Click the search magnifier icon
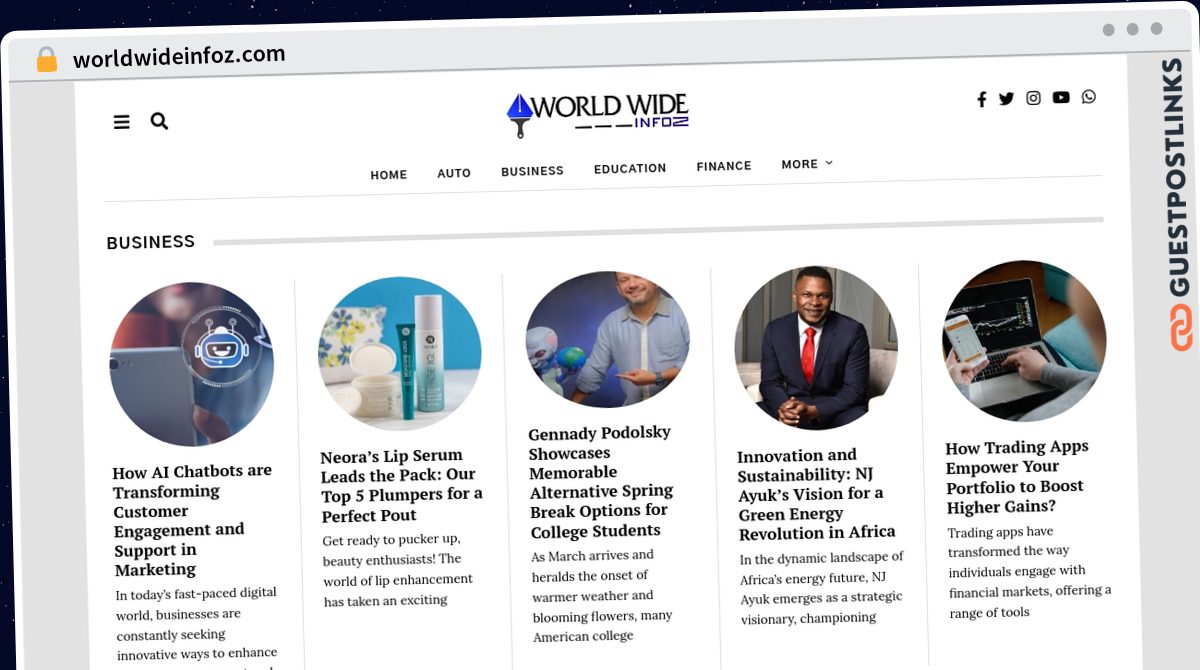Screen dimensions: 1200x670 pyautogui.click(x=159, y=121)
